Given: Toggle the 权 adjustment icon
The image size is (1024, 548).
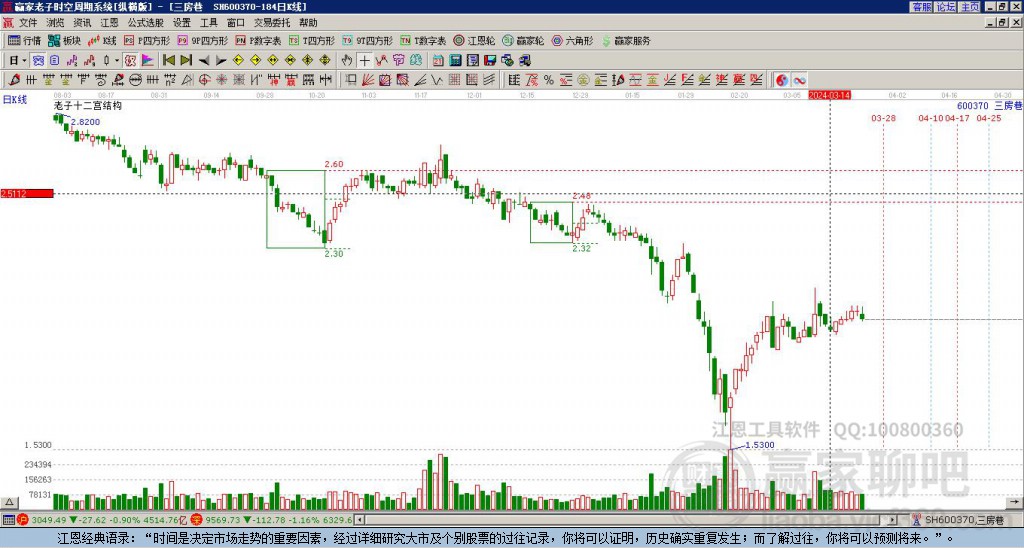Looking at the screenshot, I should click(130, 60).
